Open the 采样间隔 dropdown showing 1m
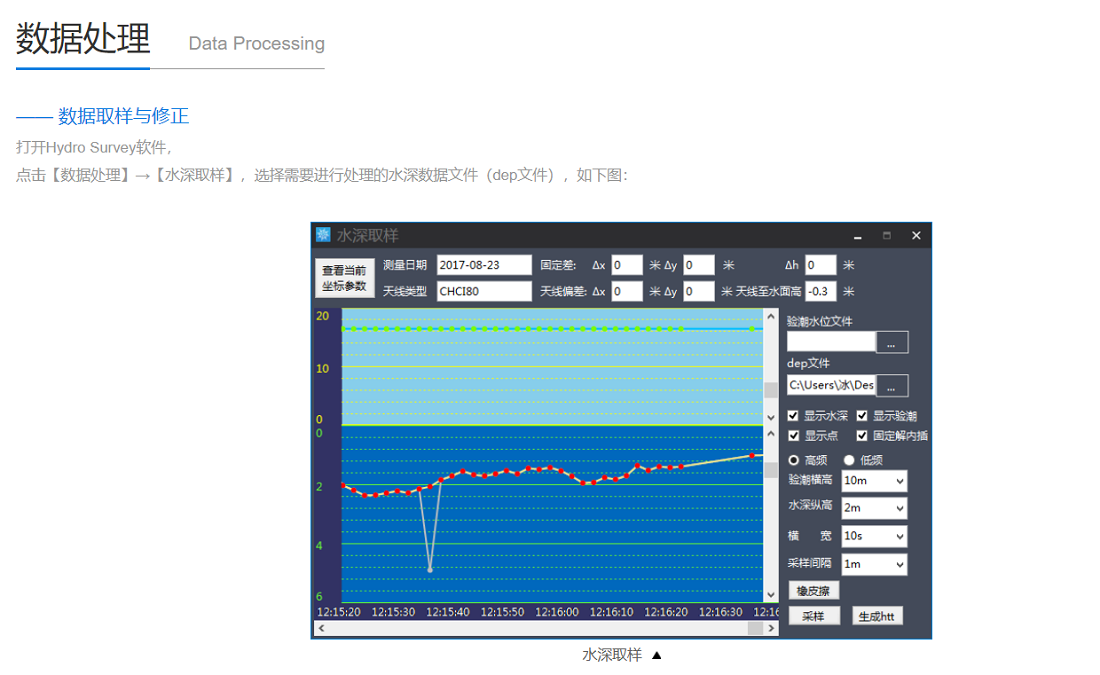This screenshot has width=1100, height=675. pos(873,564)
